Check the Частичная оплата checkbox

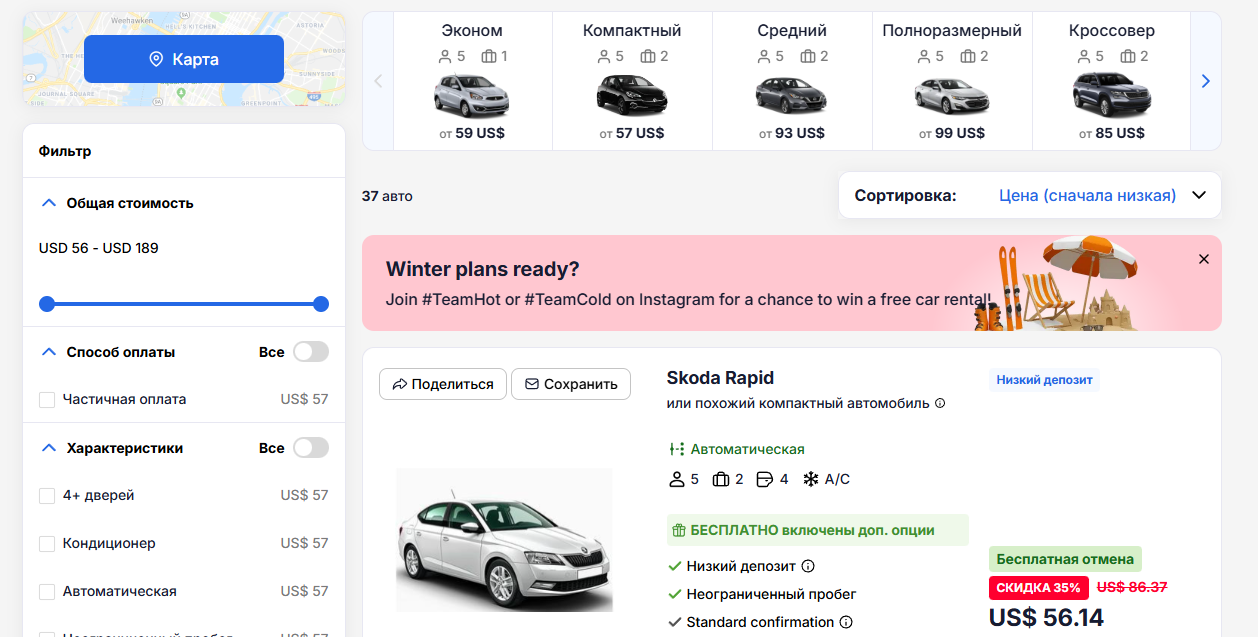click(46, 399)
